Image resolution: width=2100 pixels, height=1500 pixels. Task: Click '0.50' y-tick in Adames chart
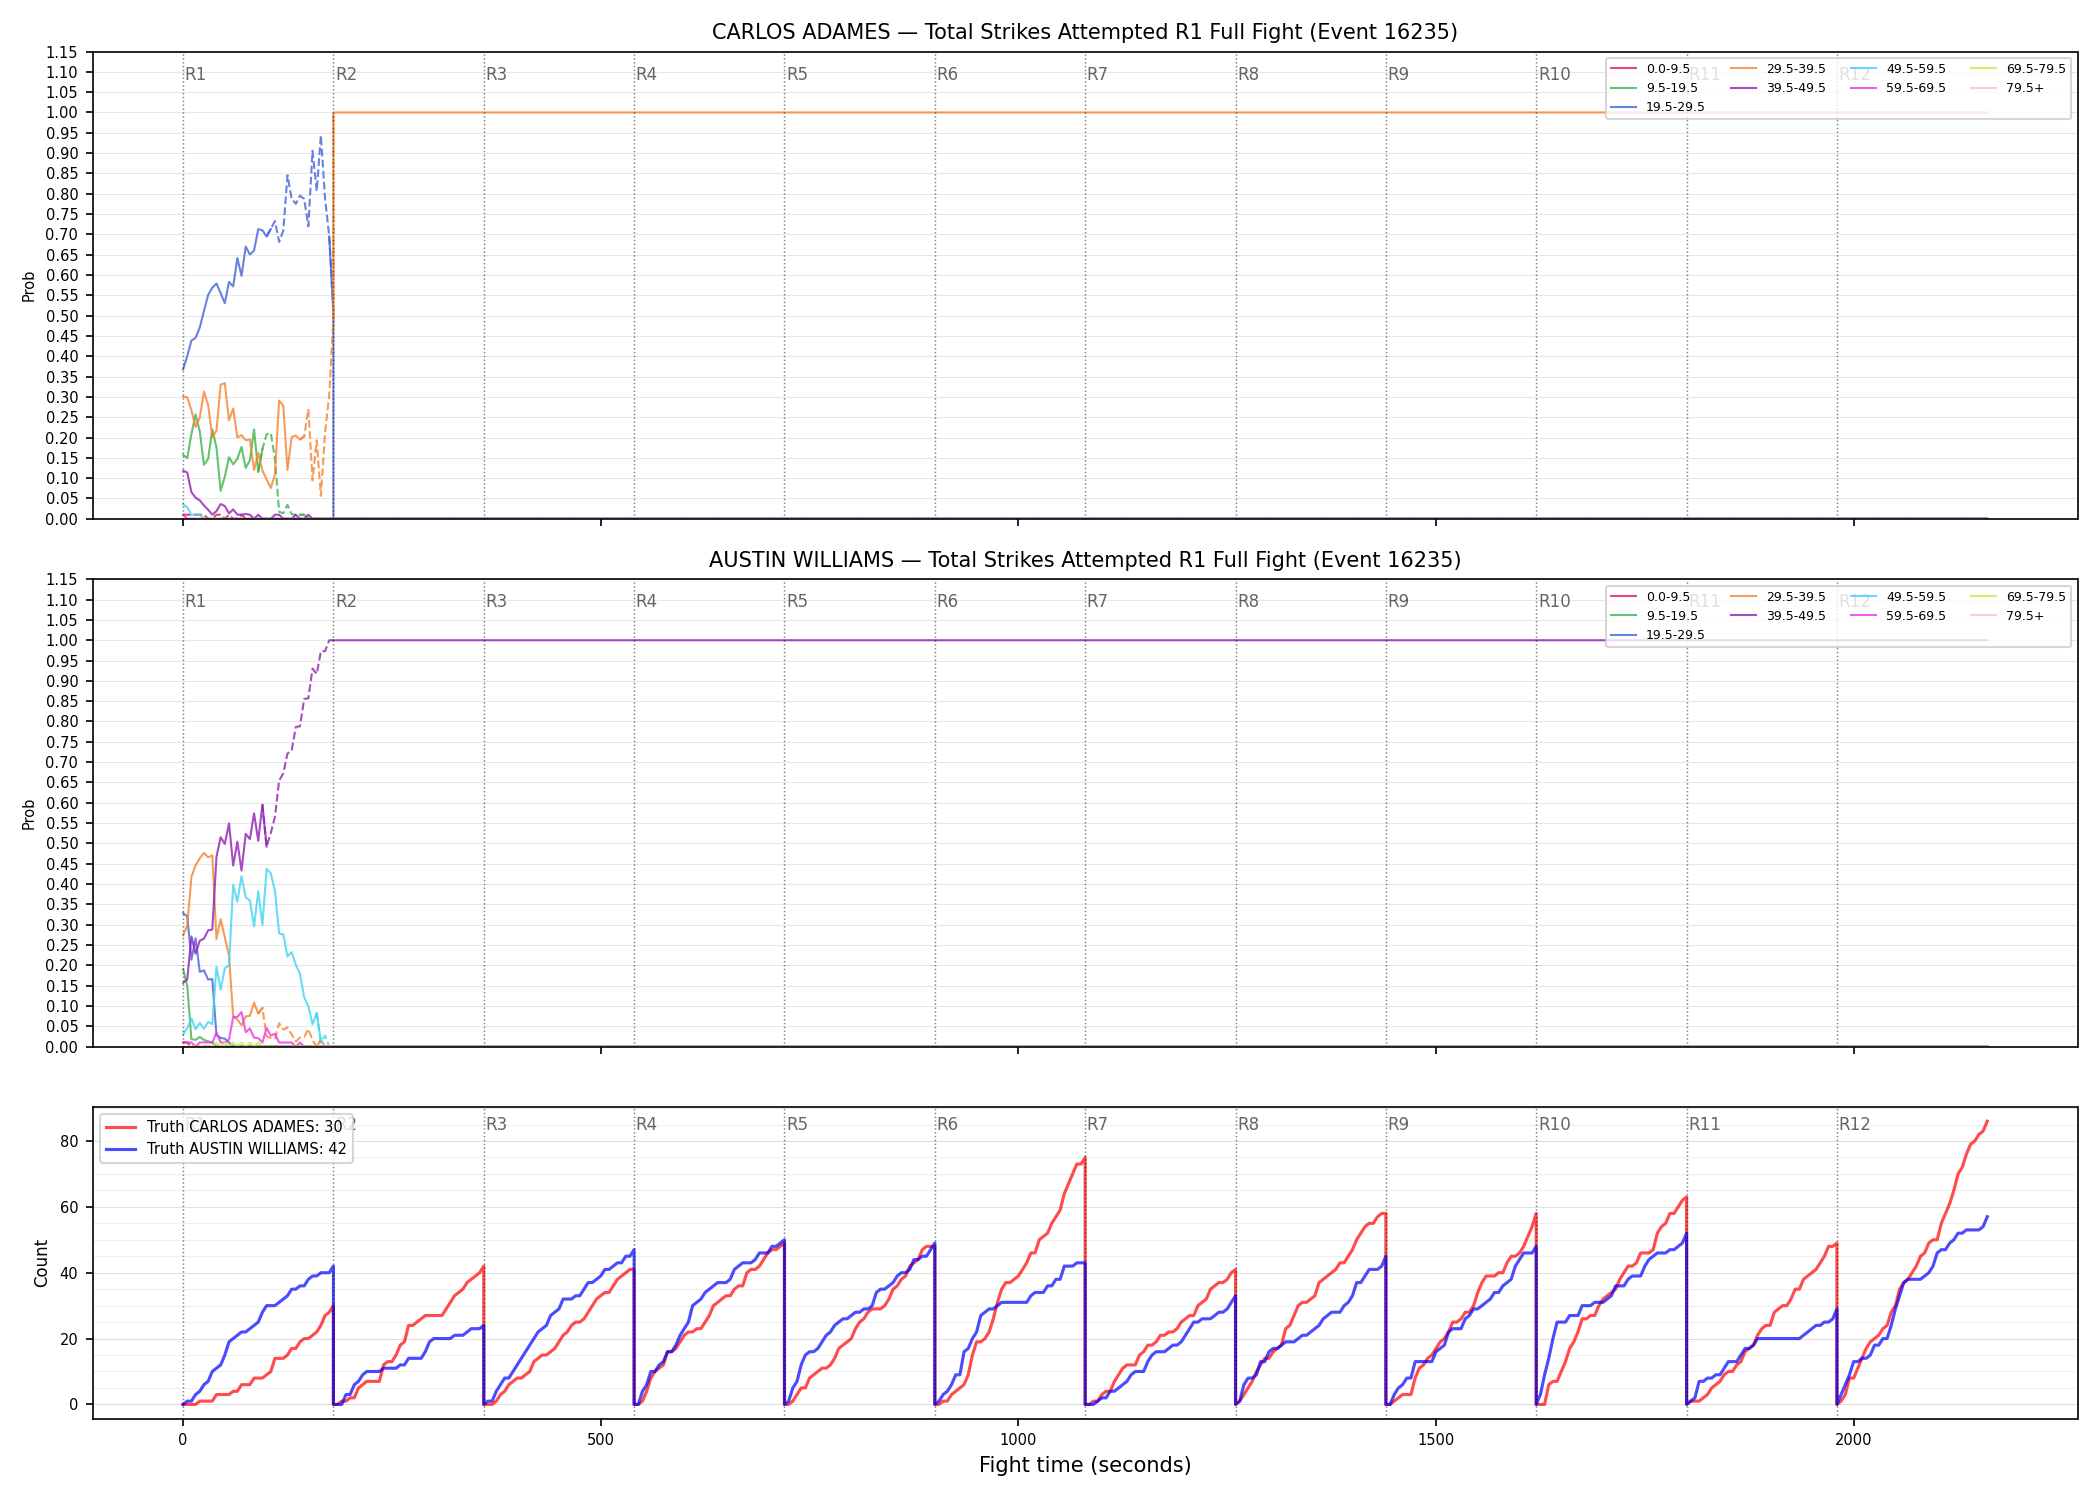pos(62,316)
